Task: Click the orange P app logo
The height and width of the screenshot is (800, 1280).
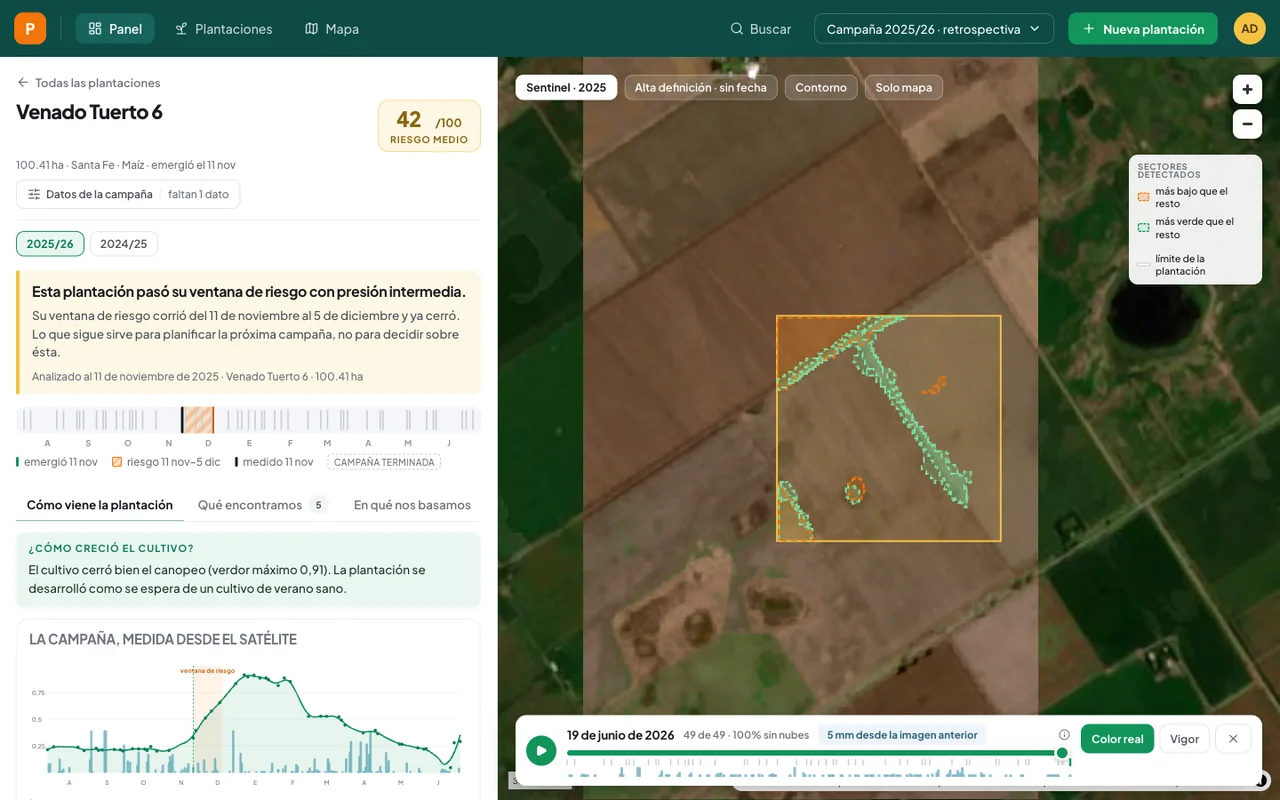Action: tap(30, 29)
